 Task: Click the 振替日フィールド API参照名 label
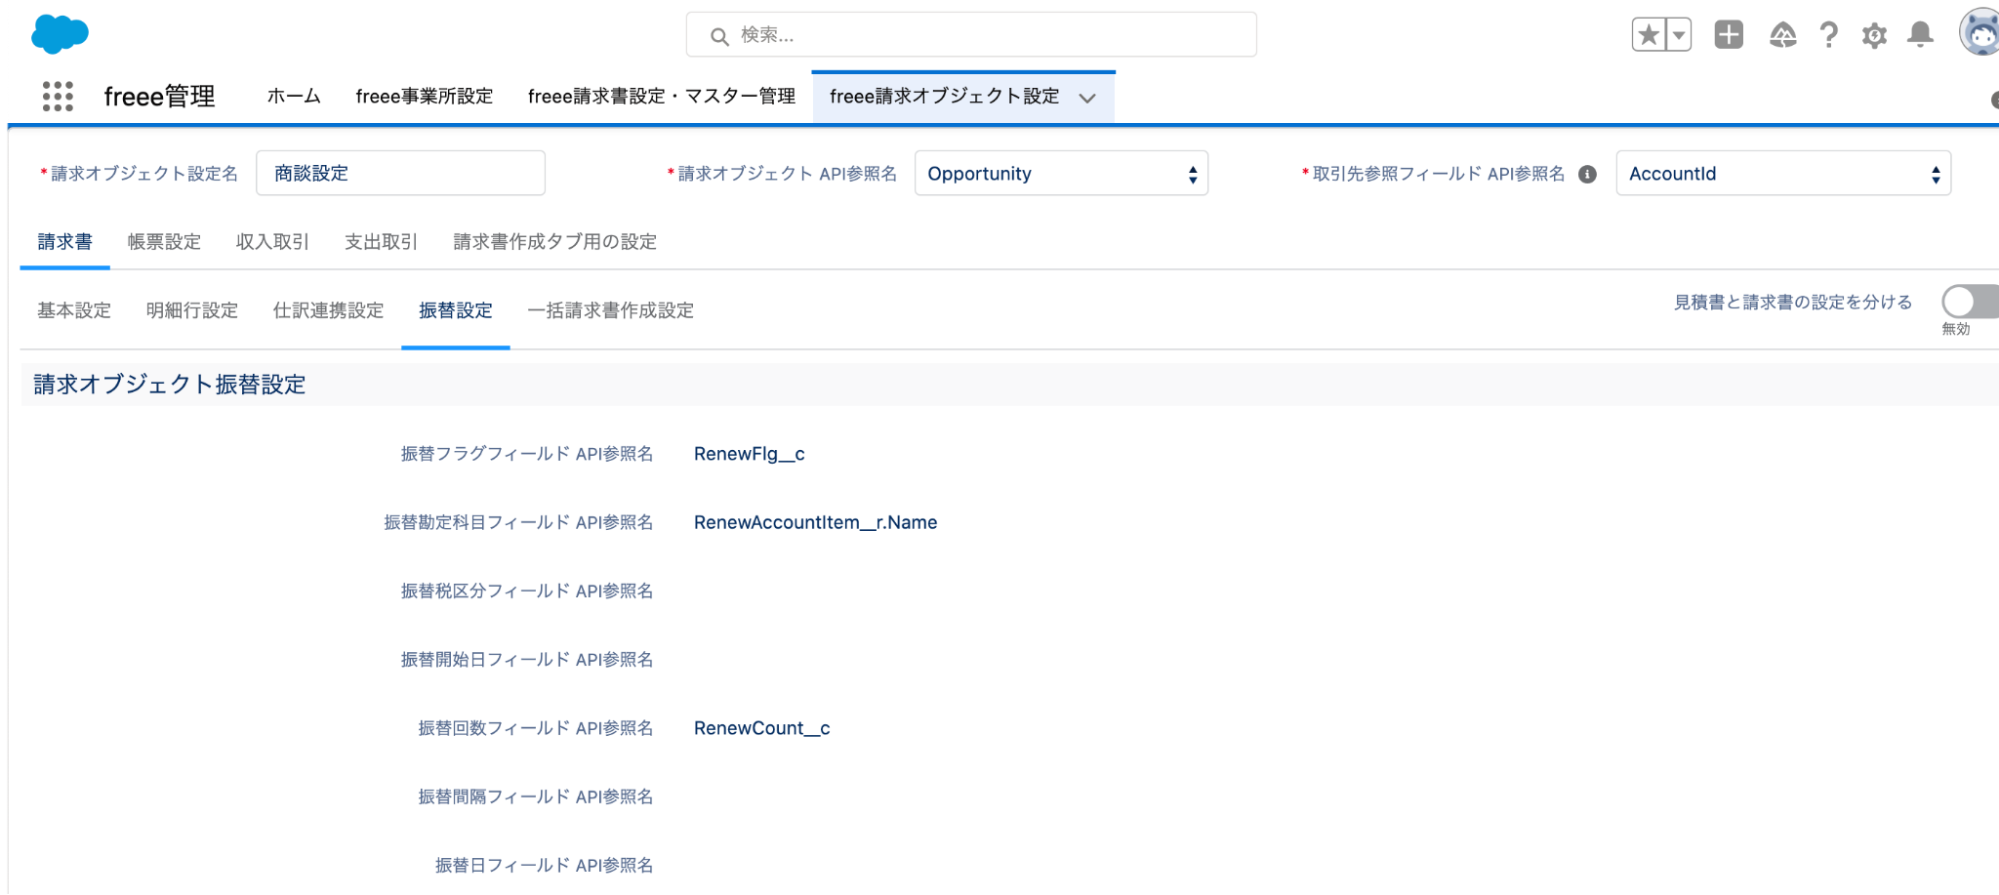click(x=544, y=865)
